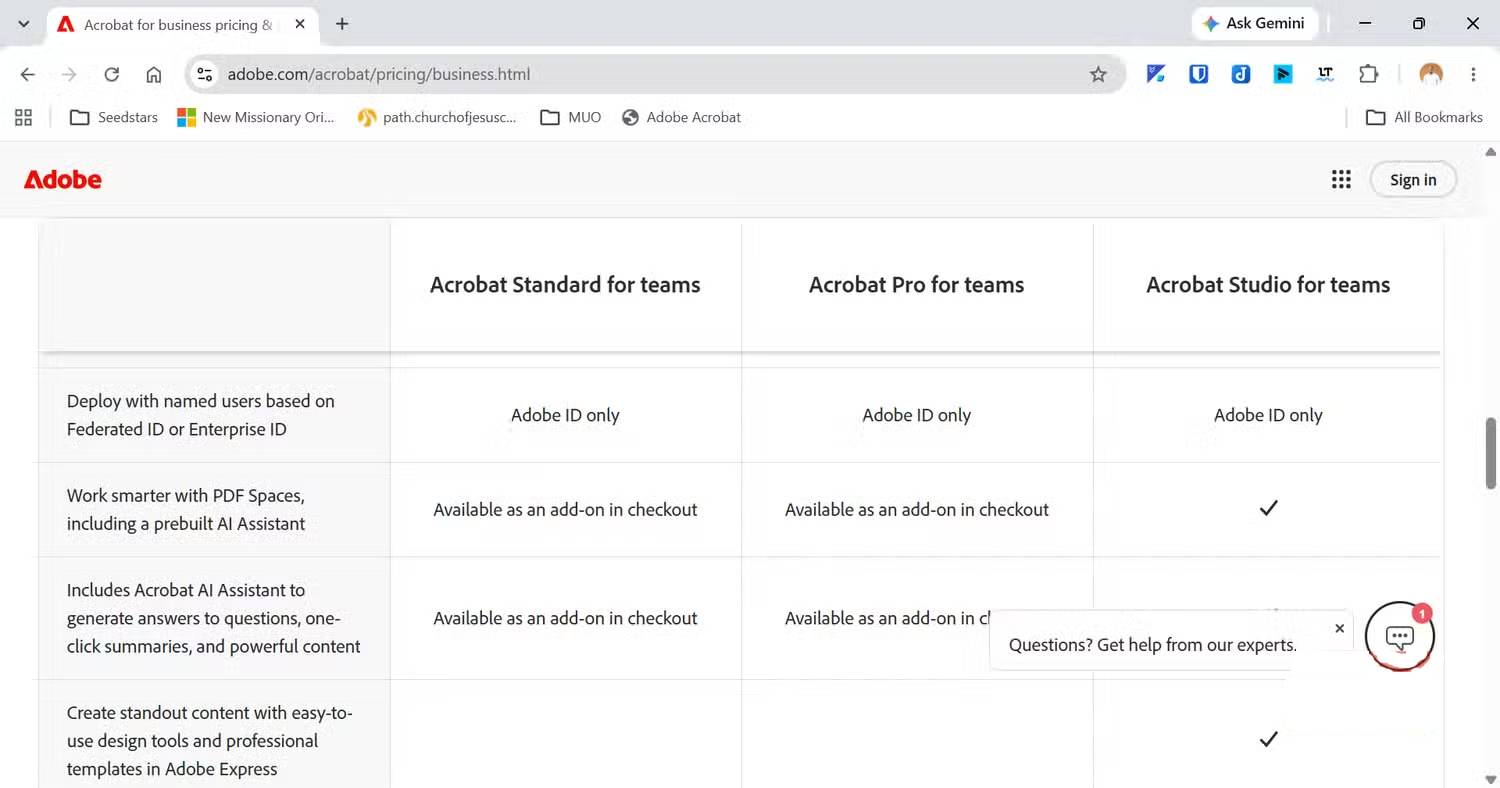Open the chat with experts bubble
This screenshot has width=1500, height=788.
point(1399,636)
